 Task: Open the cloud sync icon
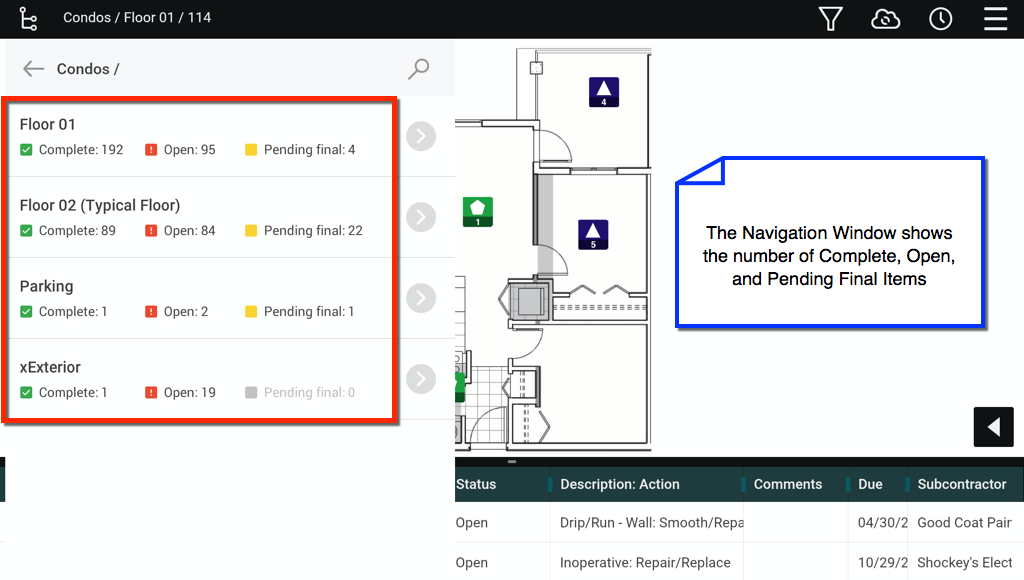pos(885,19)
